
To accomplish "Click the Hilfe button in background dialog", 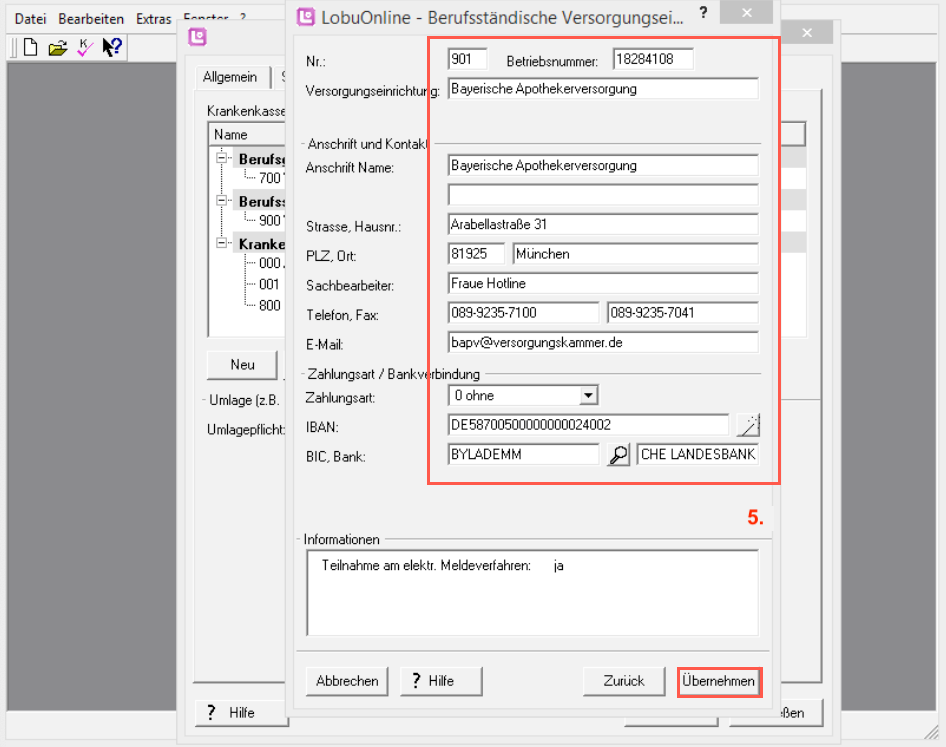I will point(241,713).
